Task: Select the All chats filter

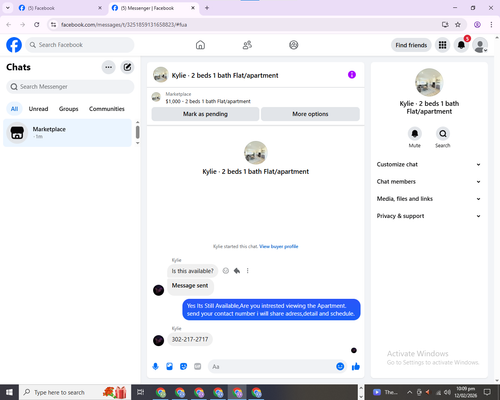Action: tap(14, 109)
